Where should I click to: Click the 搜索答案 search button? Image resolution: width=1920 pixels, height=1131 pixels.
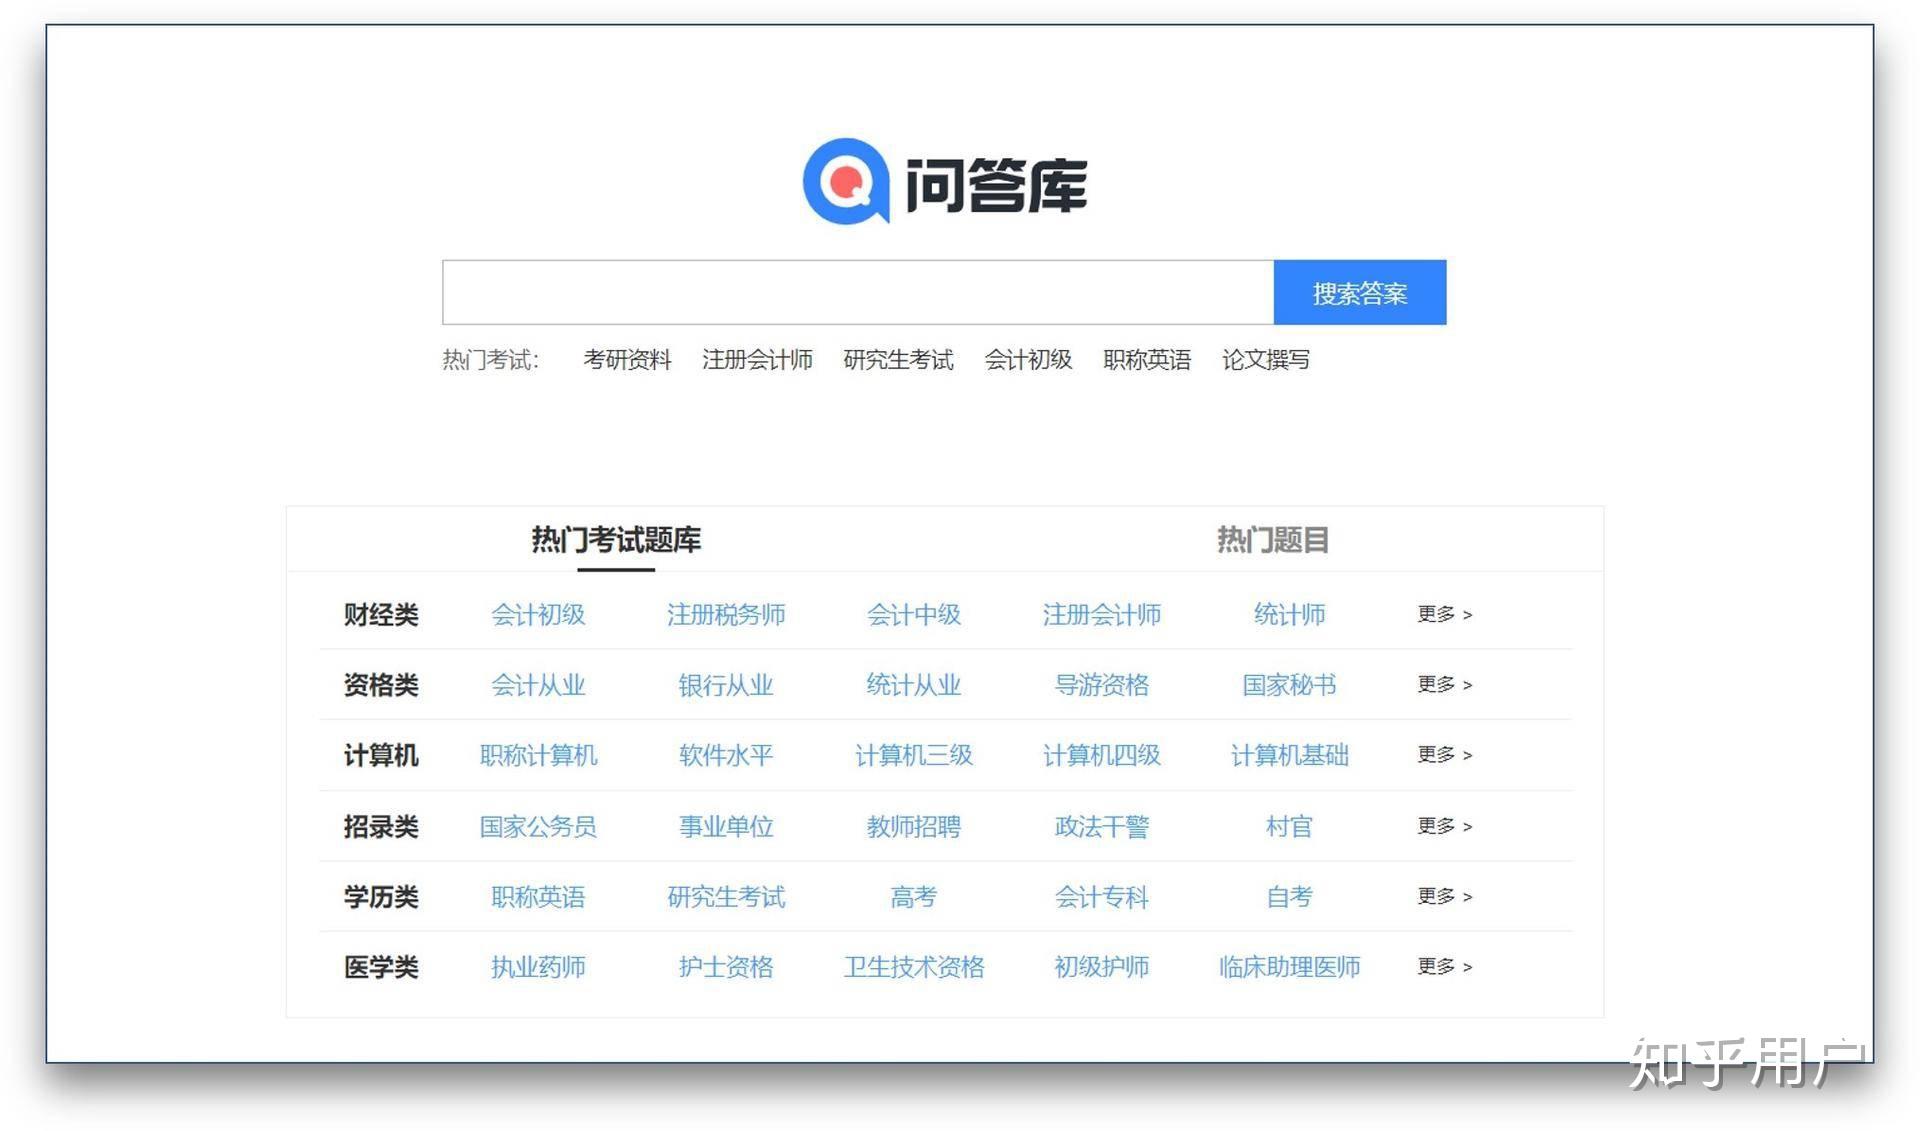point(1359,292)
